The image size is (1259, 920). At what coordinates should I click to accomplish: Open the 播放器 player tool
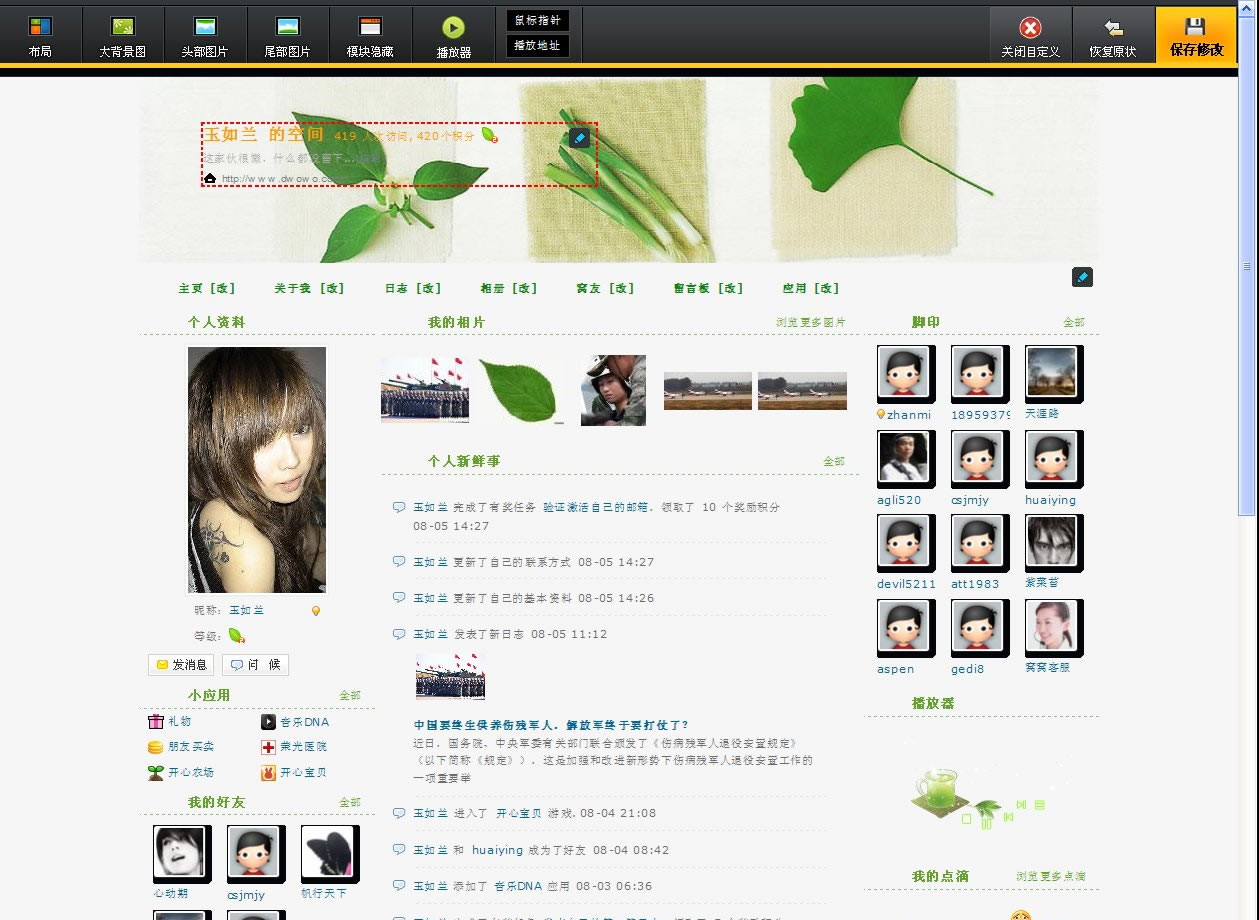click(453, 34)
